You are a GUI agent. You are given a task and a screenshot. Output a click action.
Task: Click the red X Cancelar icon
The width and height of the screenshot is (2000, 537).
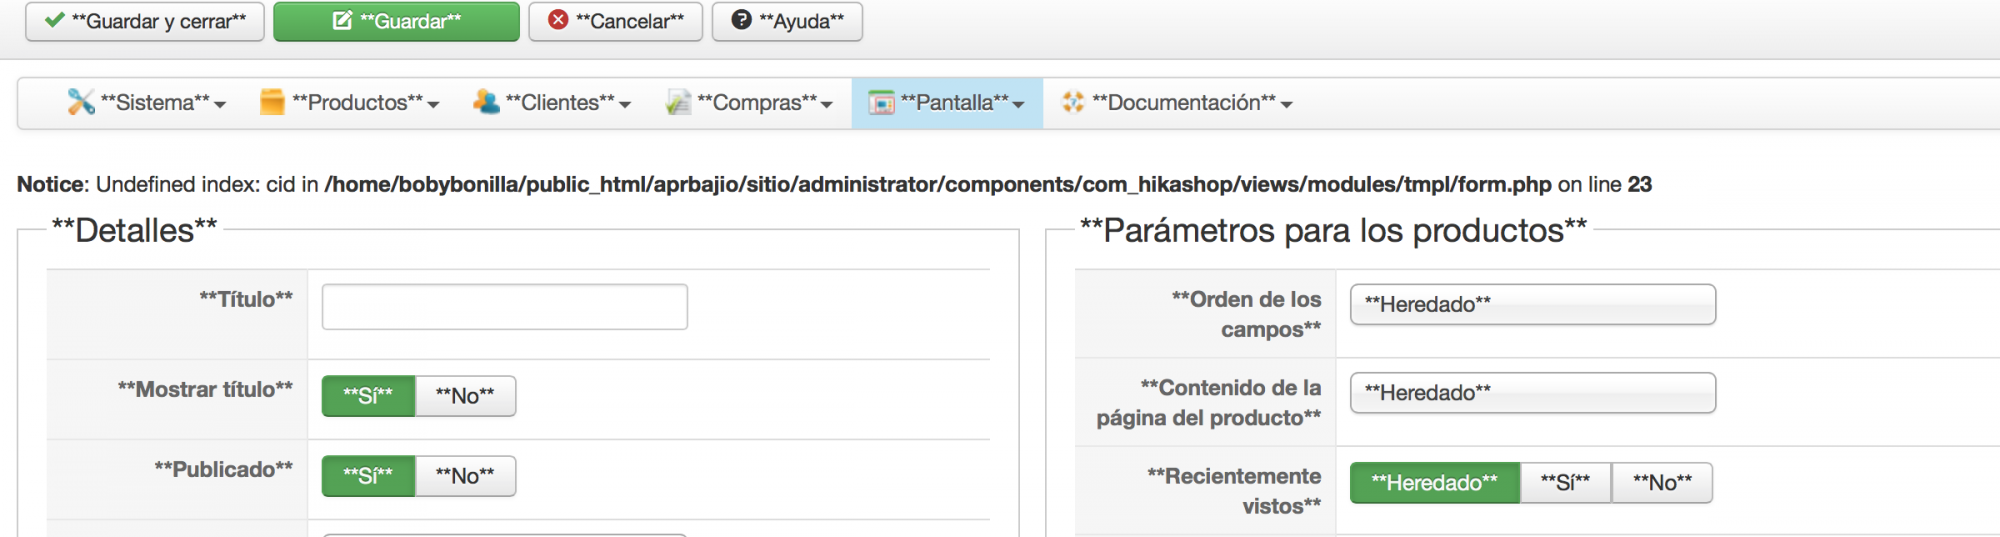click(x=558, y=20)
